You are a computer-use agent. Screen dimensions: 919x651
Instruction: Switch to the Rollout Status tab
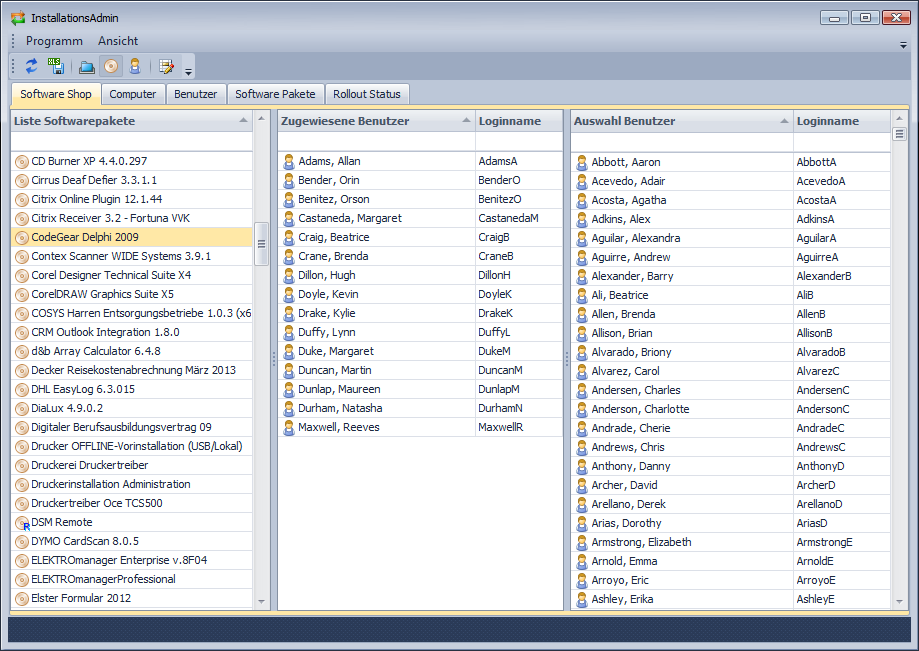click(367, 94)
